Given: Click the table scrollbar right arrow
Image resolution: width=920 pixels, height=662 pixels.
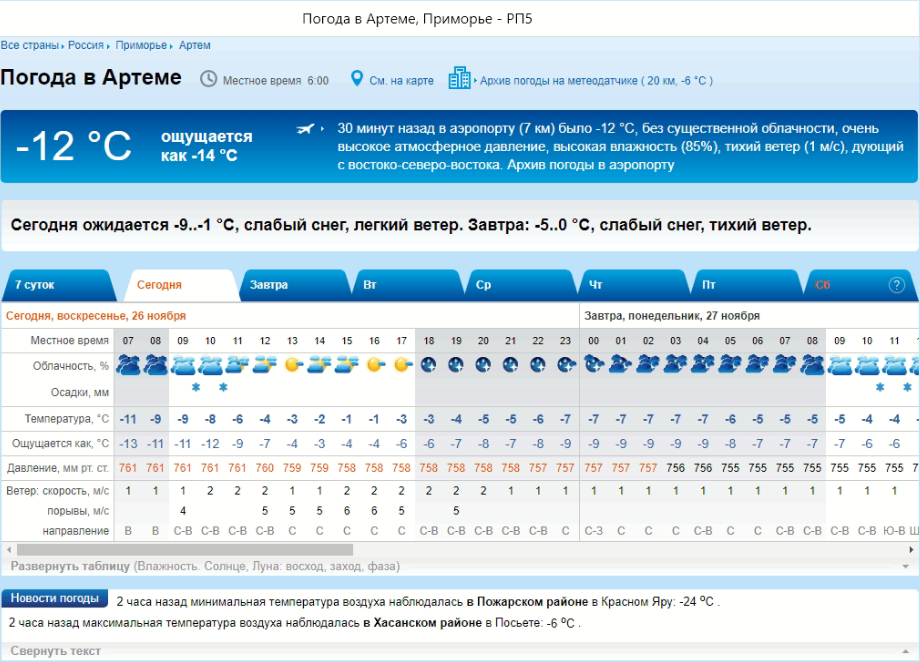Looking at the screenshot, I should click(x=911, y=550).
